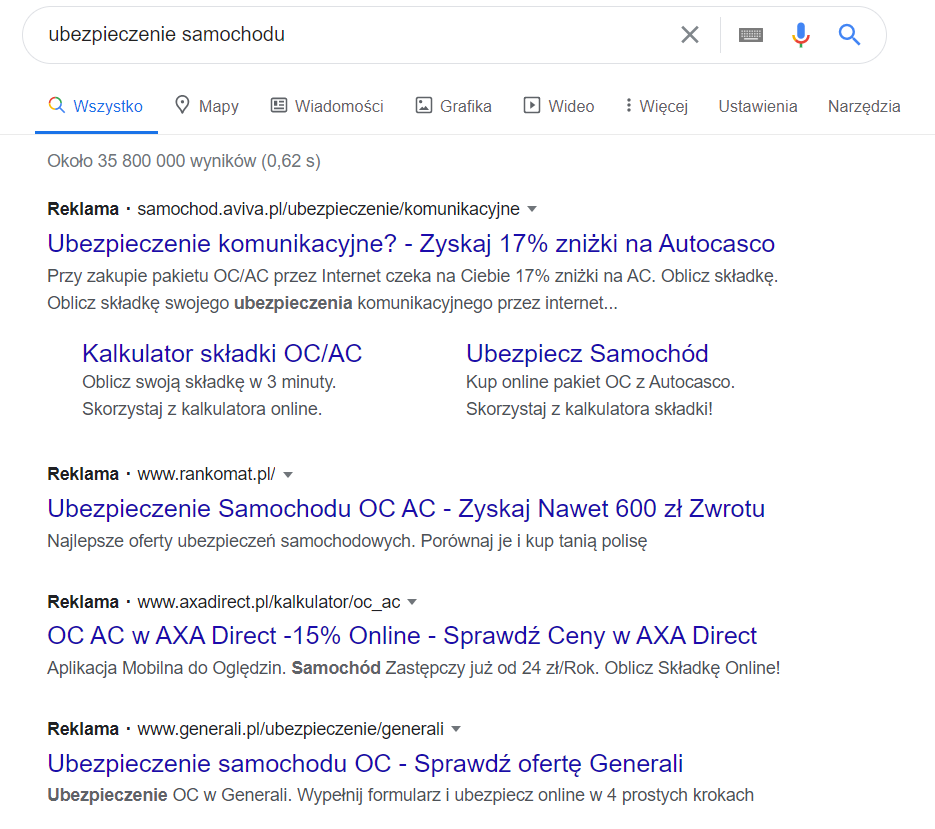Screen dimensions: 935x829
Task: Expand the dropdown arrow next to rankomat.pl URL
Action: [x=288, y=475]
